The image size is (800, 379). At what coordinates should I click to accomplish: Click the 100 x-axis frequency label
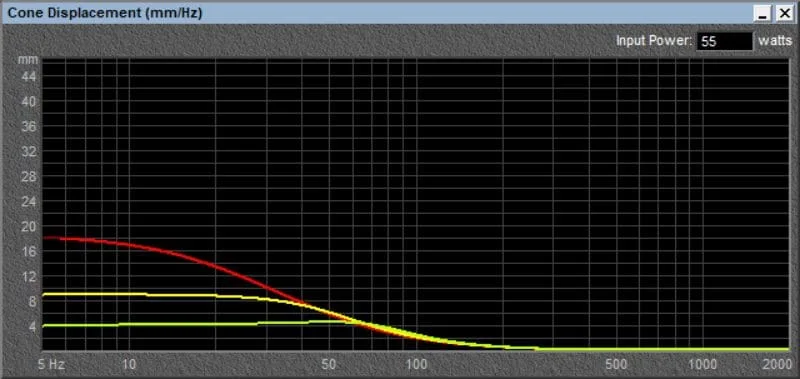(417, 364)
